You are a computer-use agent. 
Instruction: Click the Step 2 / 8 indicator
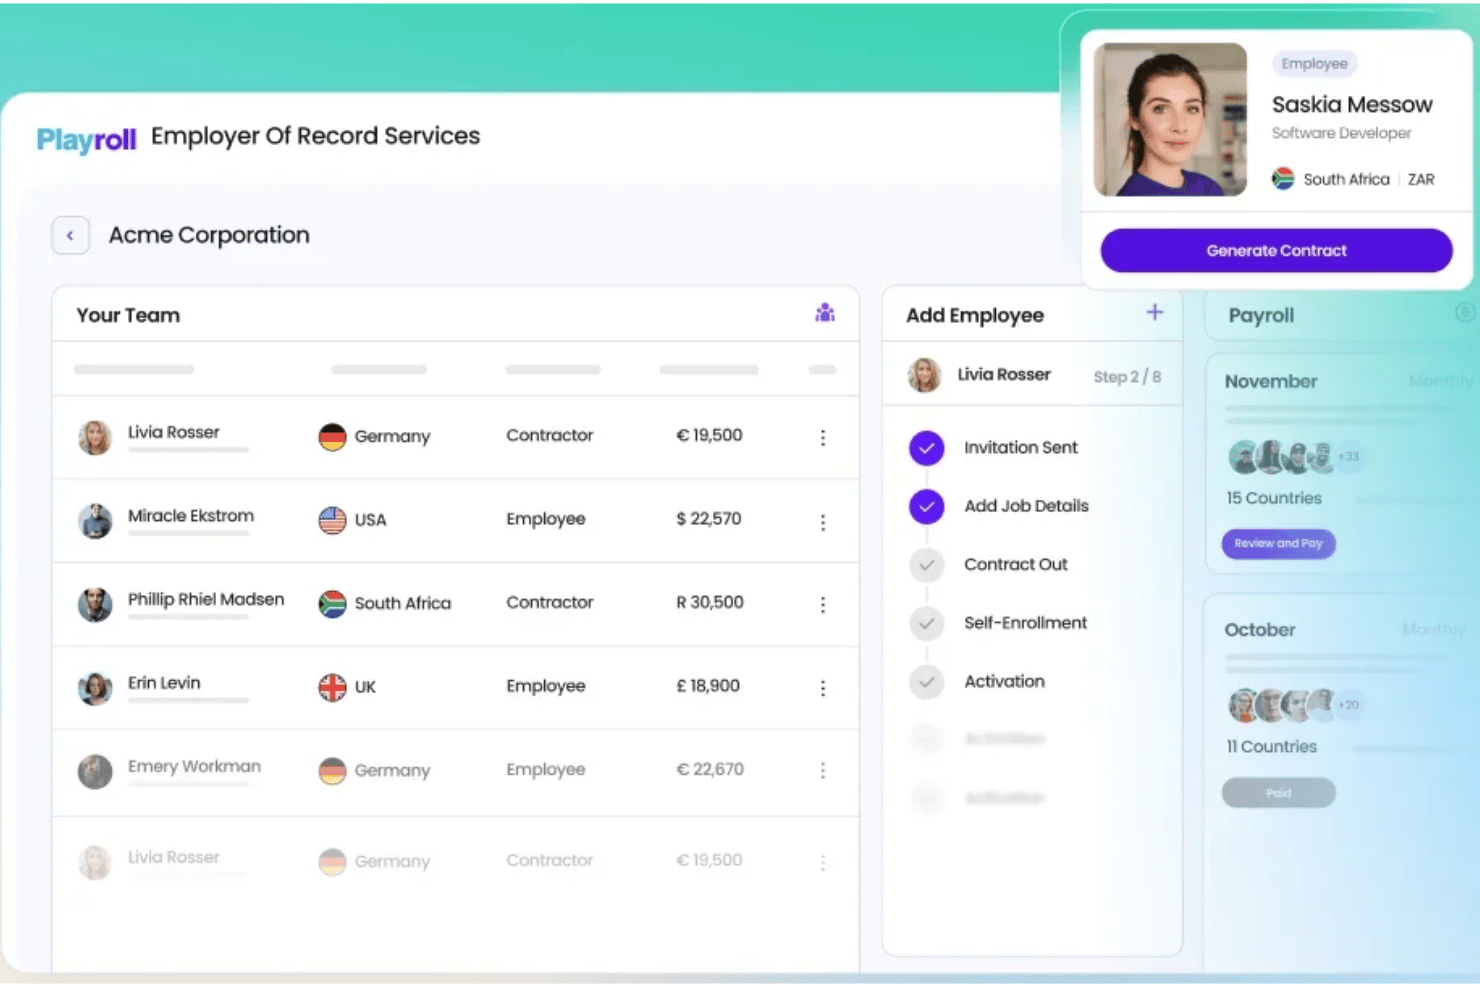(1127, 377)
